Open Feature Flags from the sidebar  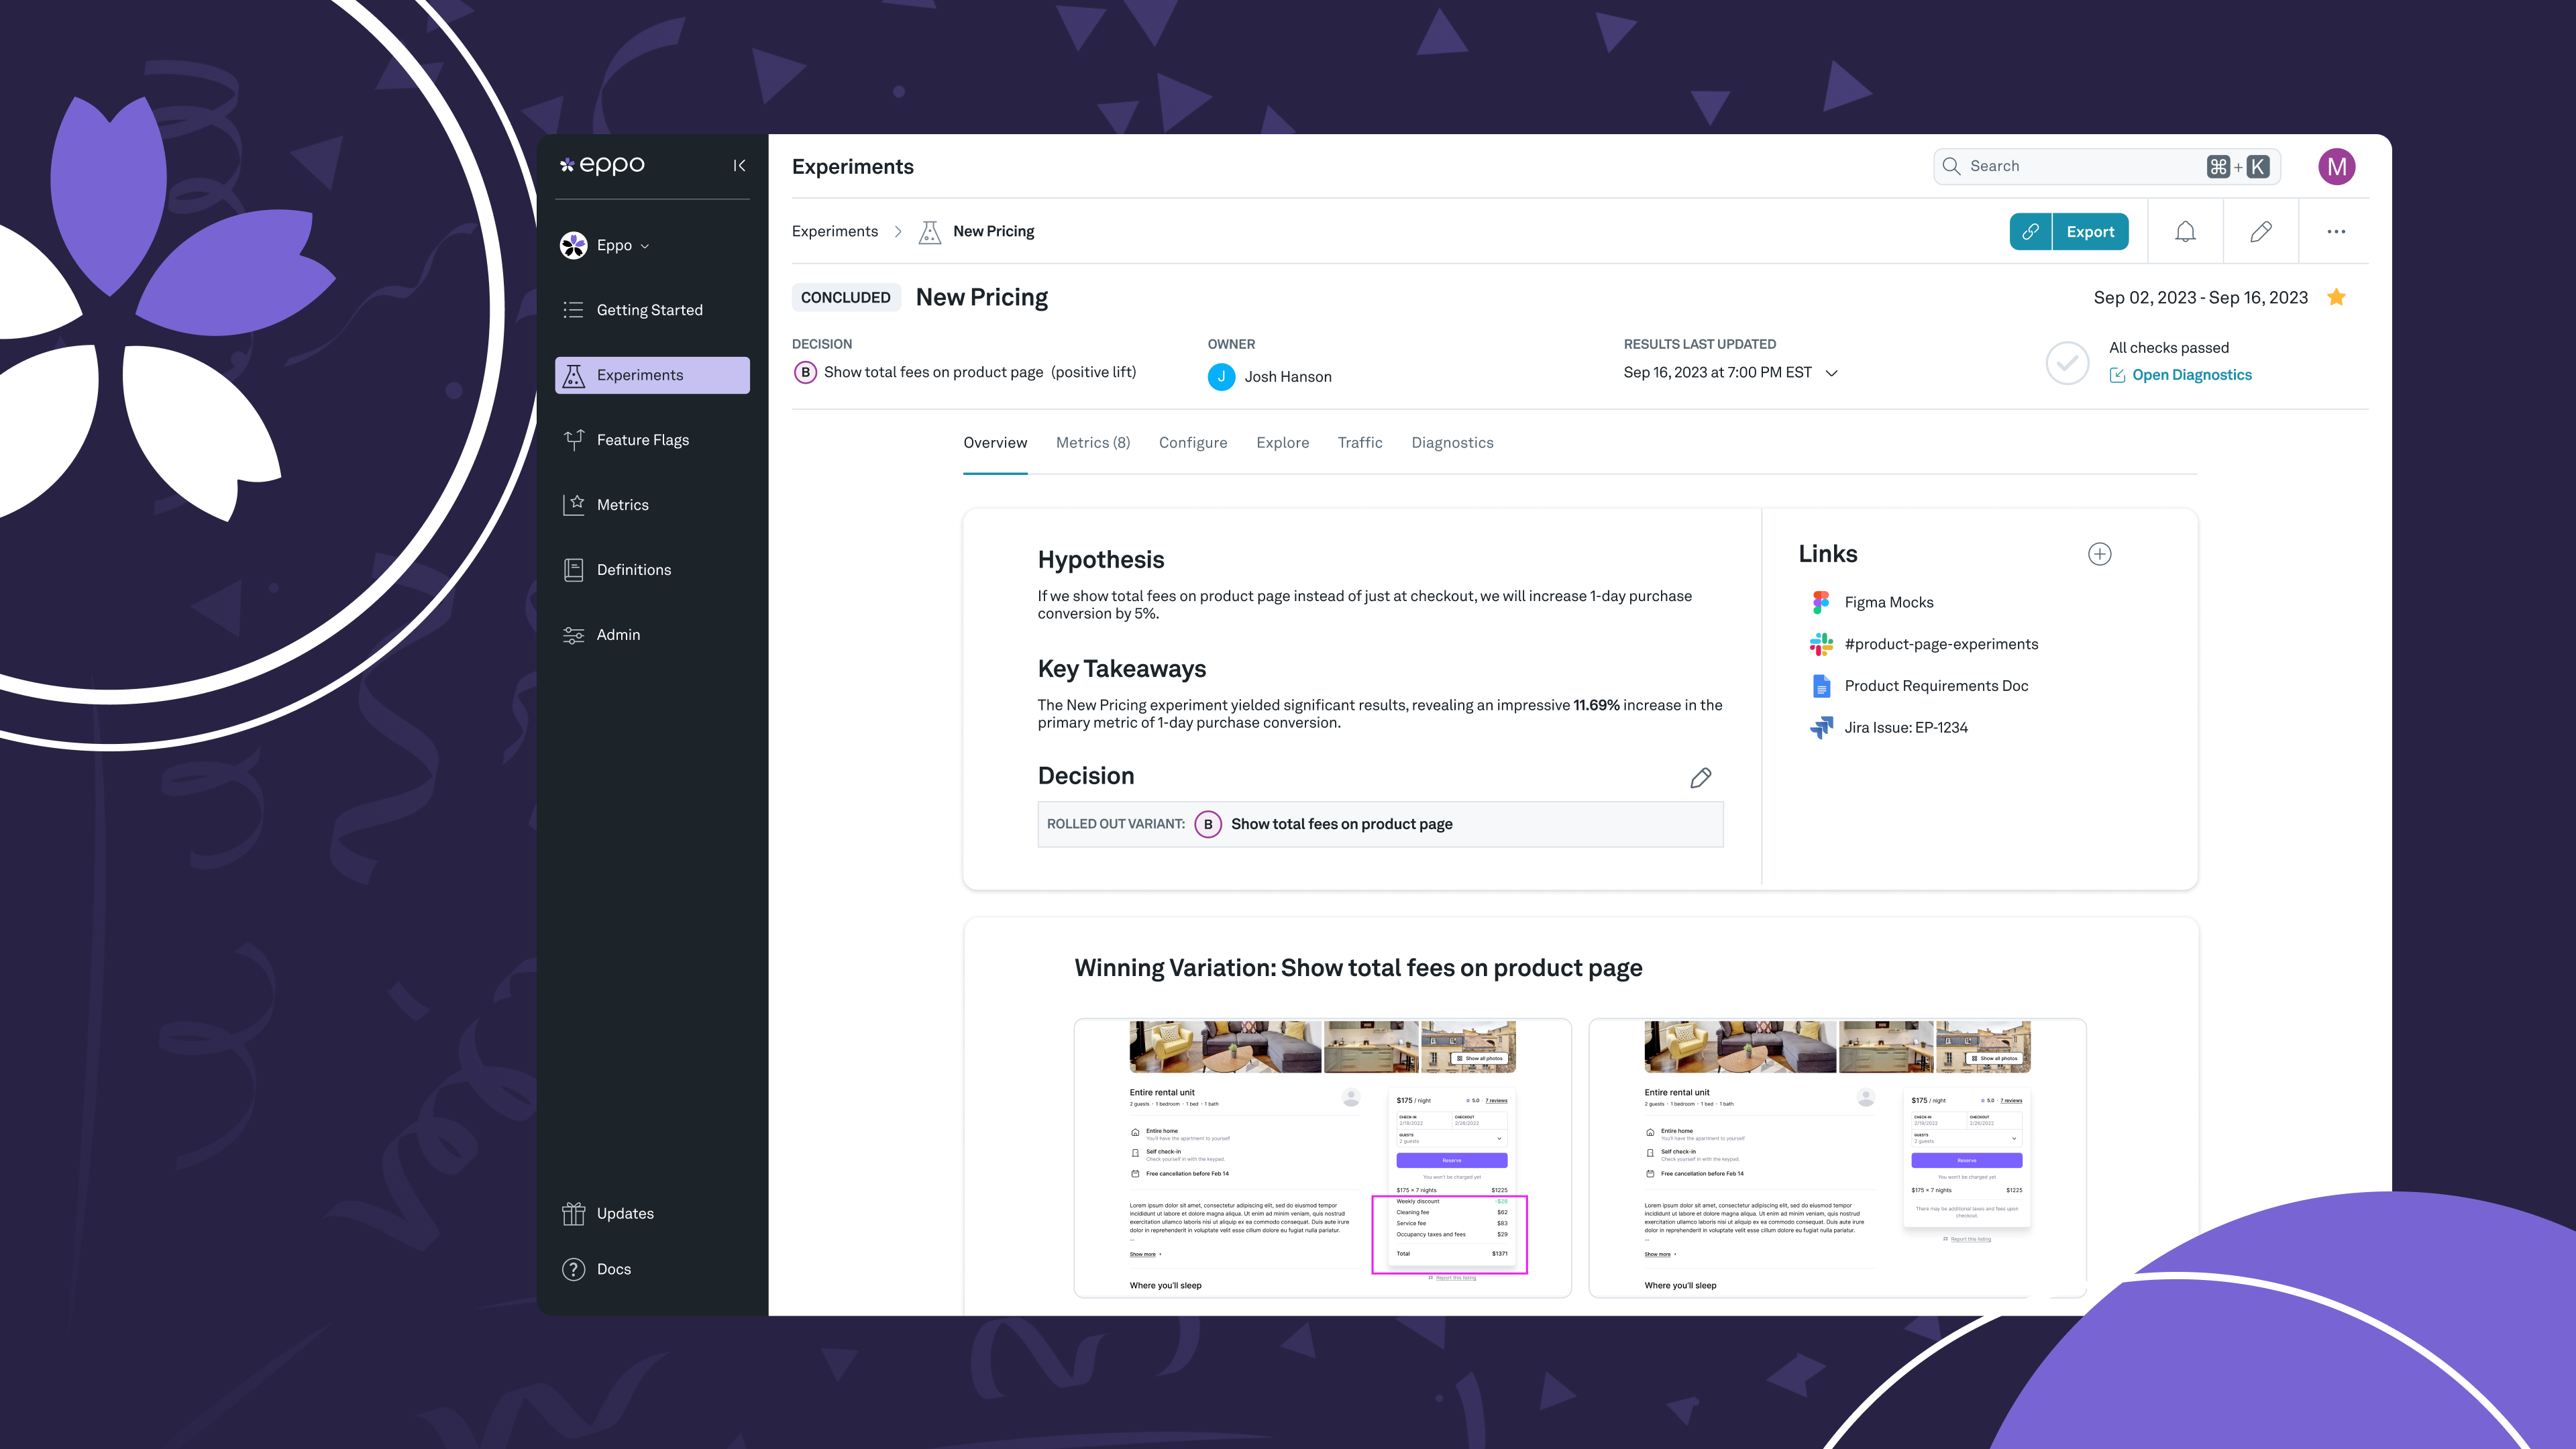pos(642,439)
